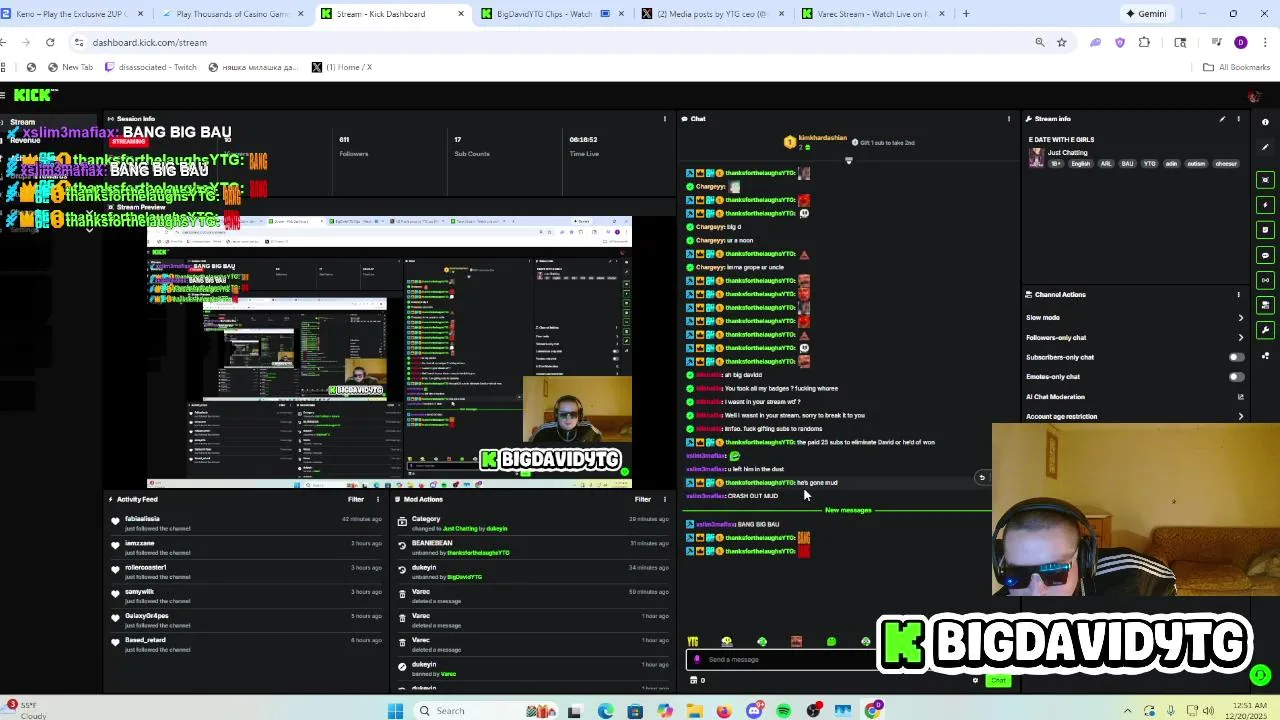Image resolution: width=1280 pixels, height=720 pixels.
Task: Enable Emotes-only chat switch
Action: click(1237, 377)
